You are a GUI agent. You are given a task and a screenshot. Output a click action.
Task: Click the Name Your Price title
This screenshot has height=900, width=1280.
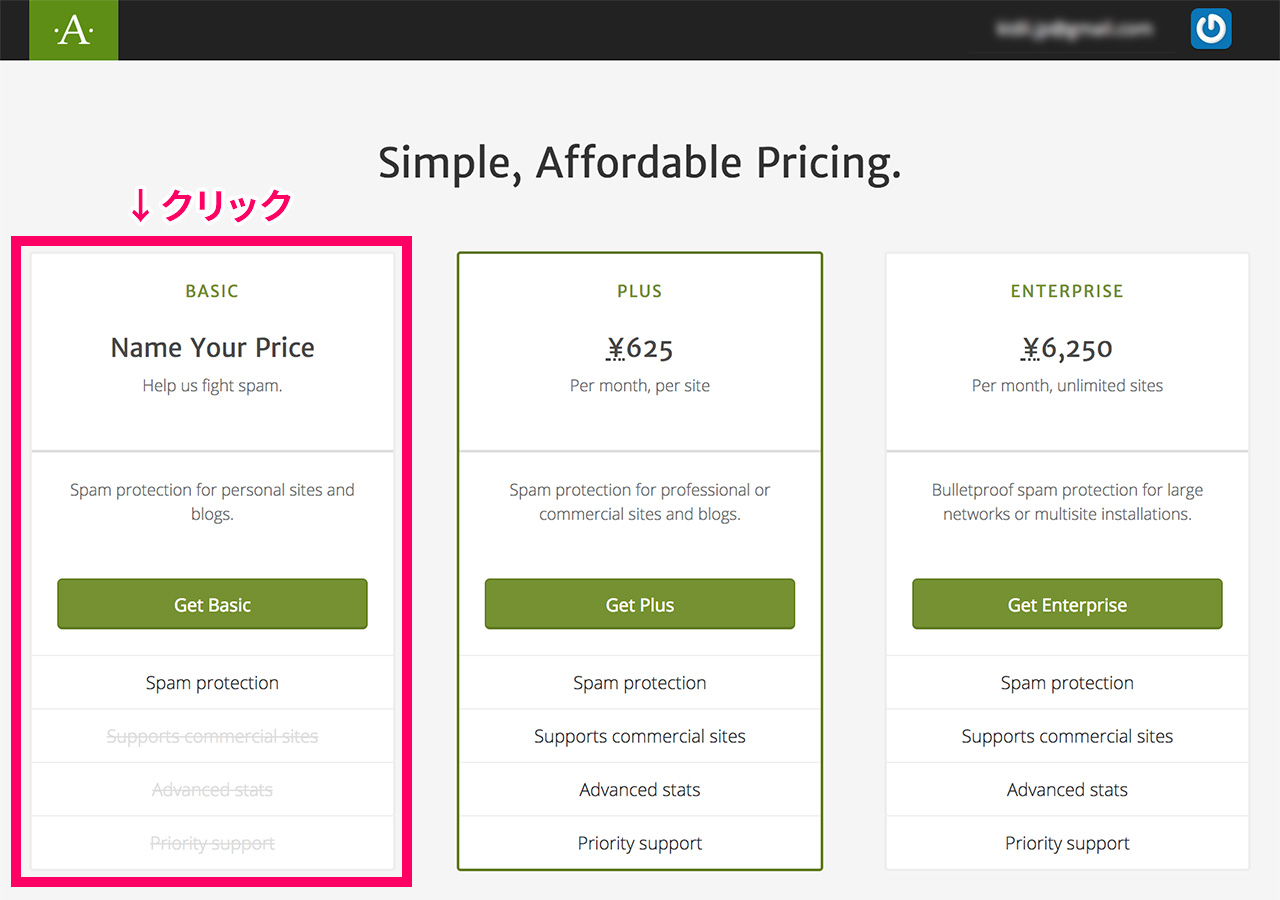coord(212,347)
